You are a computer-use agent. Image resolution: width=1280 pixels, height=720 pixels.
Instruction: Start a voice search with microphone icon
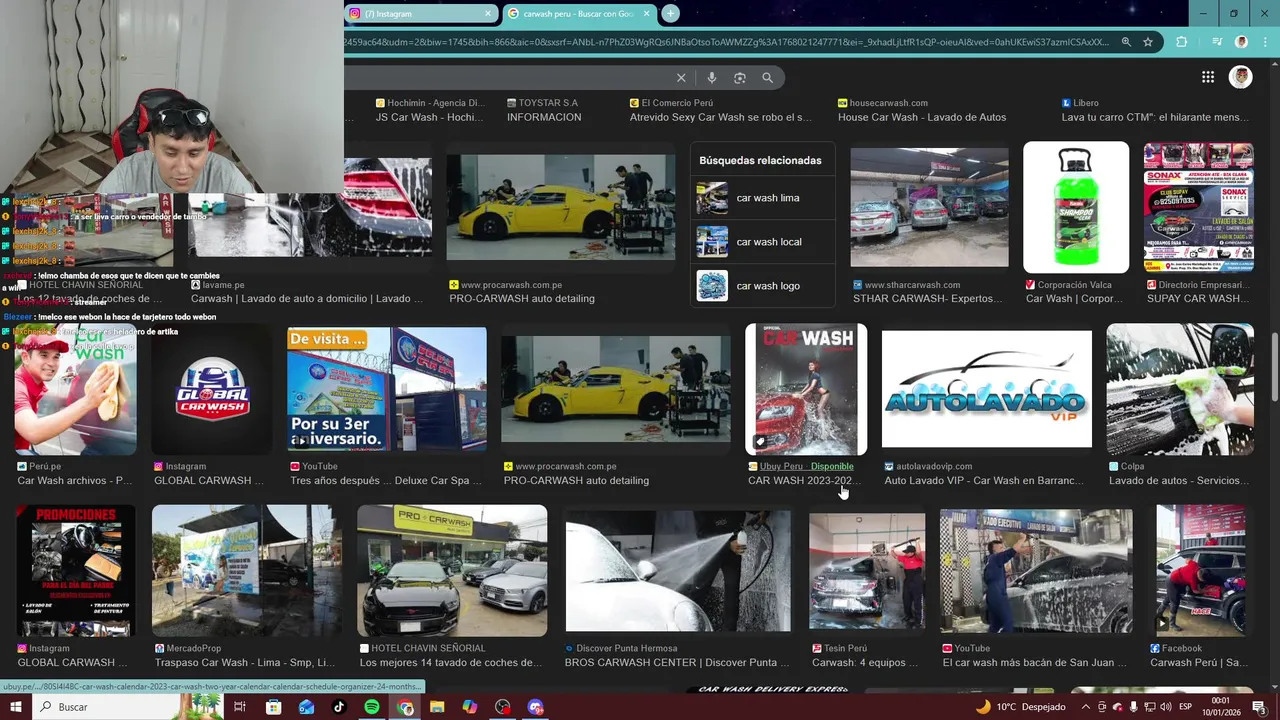pos(711,78)
